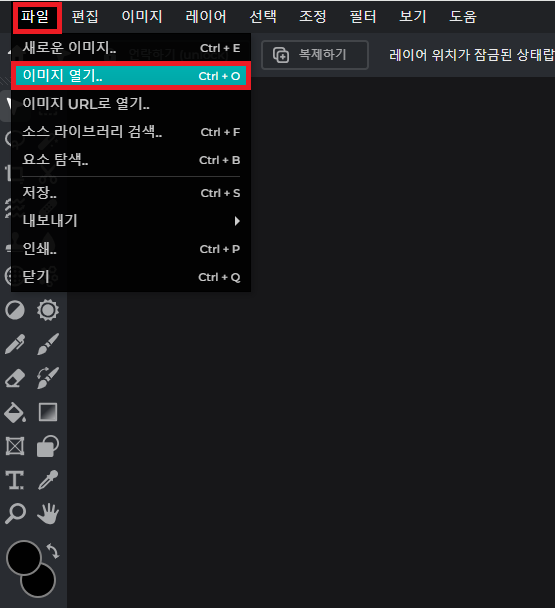Click the 파일 menu
This screenshot has height=608, width=555.
click(35, 17)
